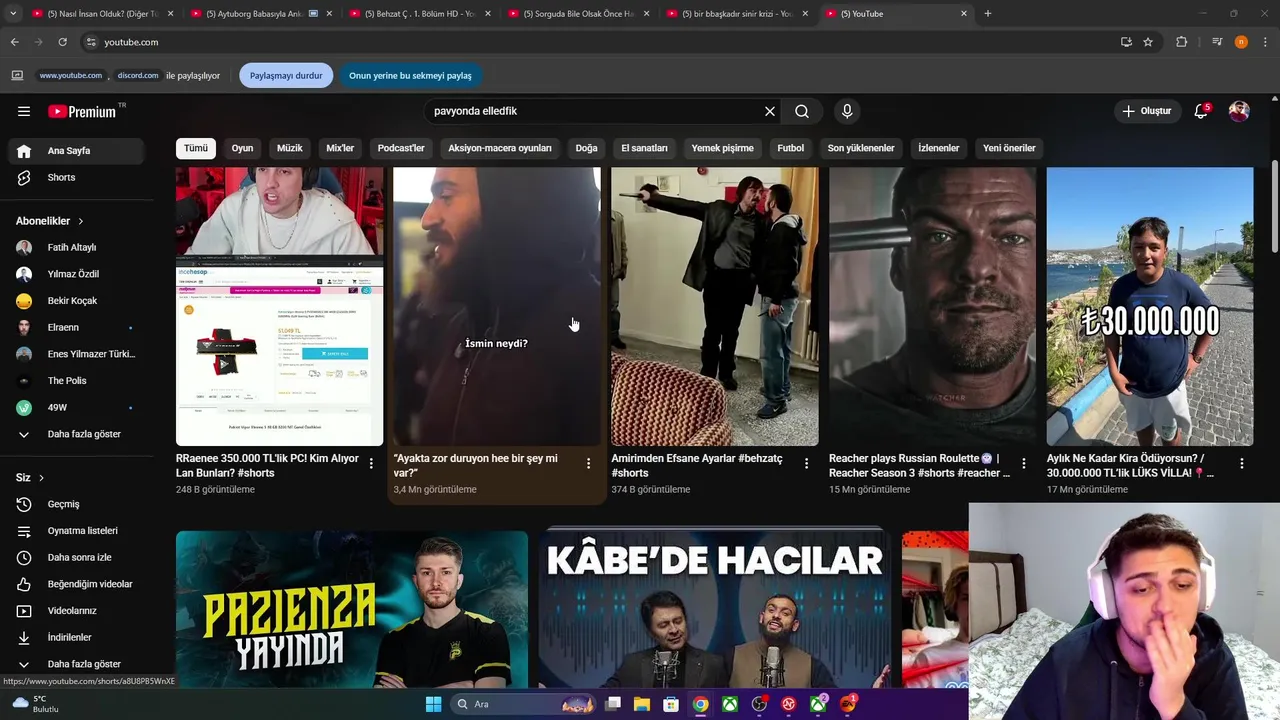This screenshot has width=1280, height=720.
Task: Open options menu for Amirimden Efsane Ayarlar short
Action: point(806,464)
